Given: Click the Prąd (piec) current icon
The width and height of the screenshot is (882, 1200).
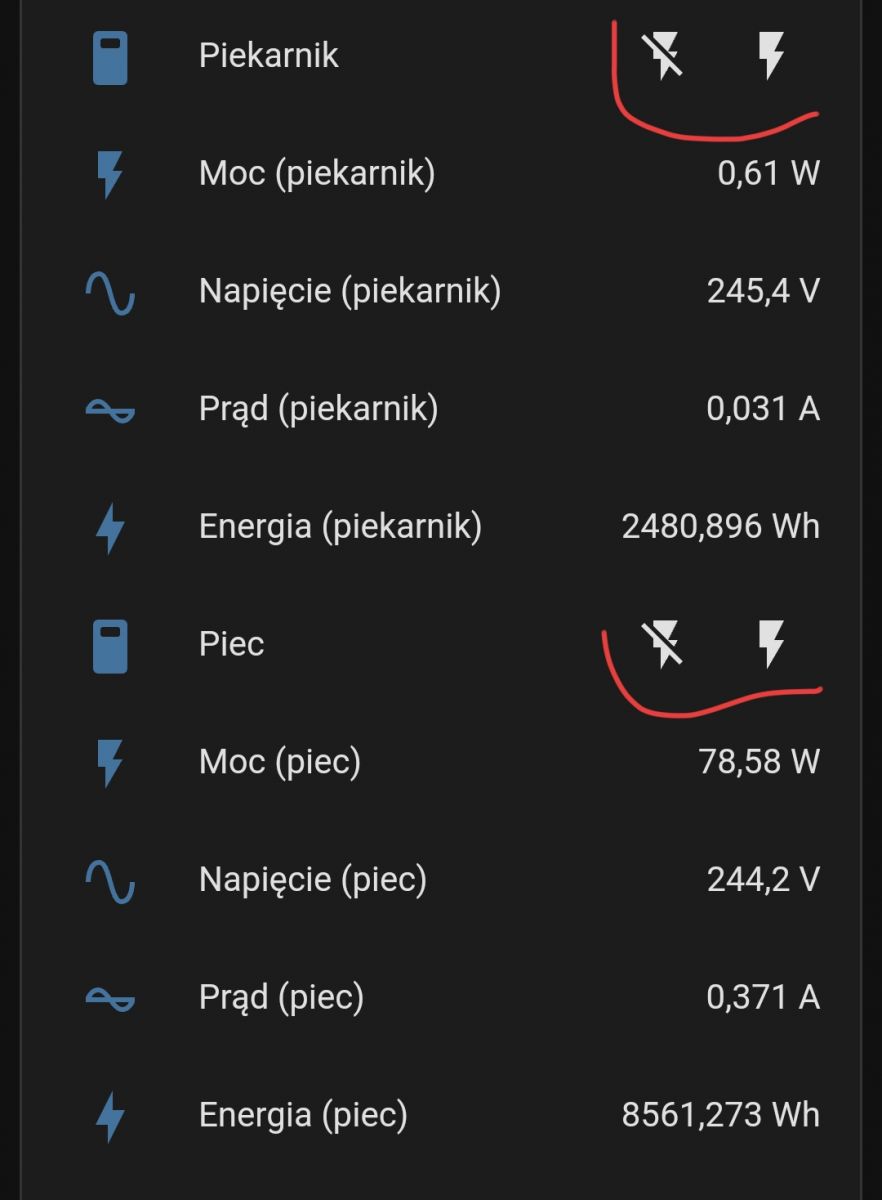Looking at the screenshot, I should click(110, 998).
